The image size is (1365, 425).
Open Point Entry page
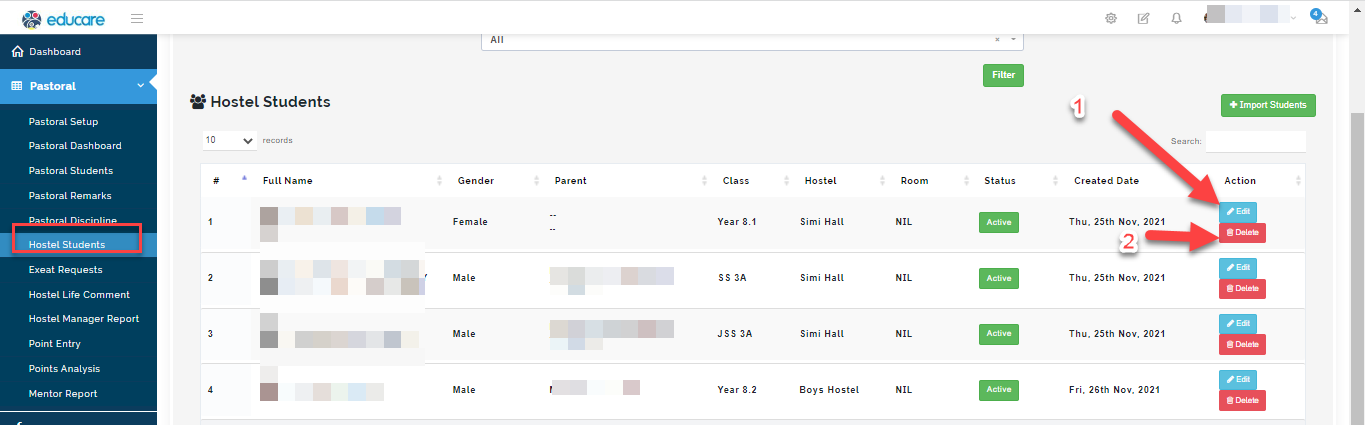pyautogui.click(x=55, y=344)
